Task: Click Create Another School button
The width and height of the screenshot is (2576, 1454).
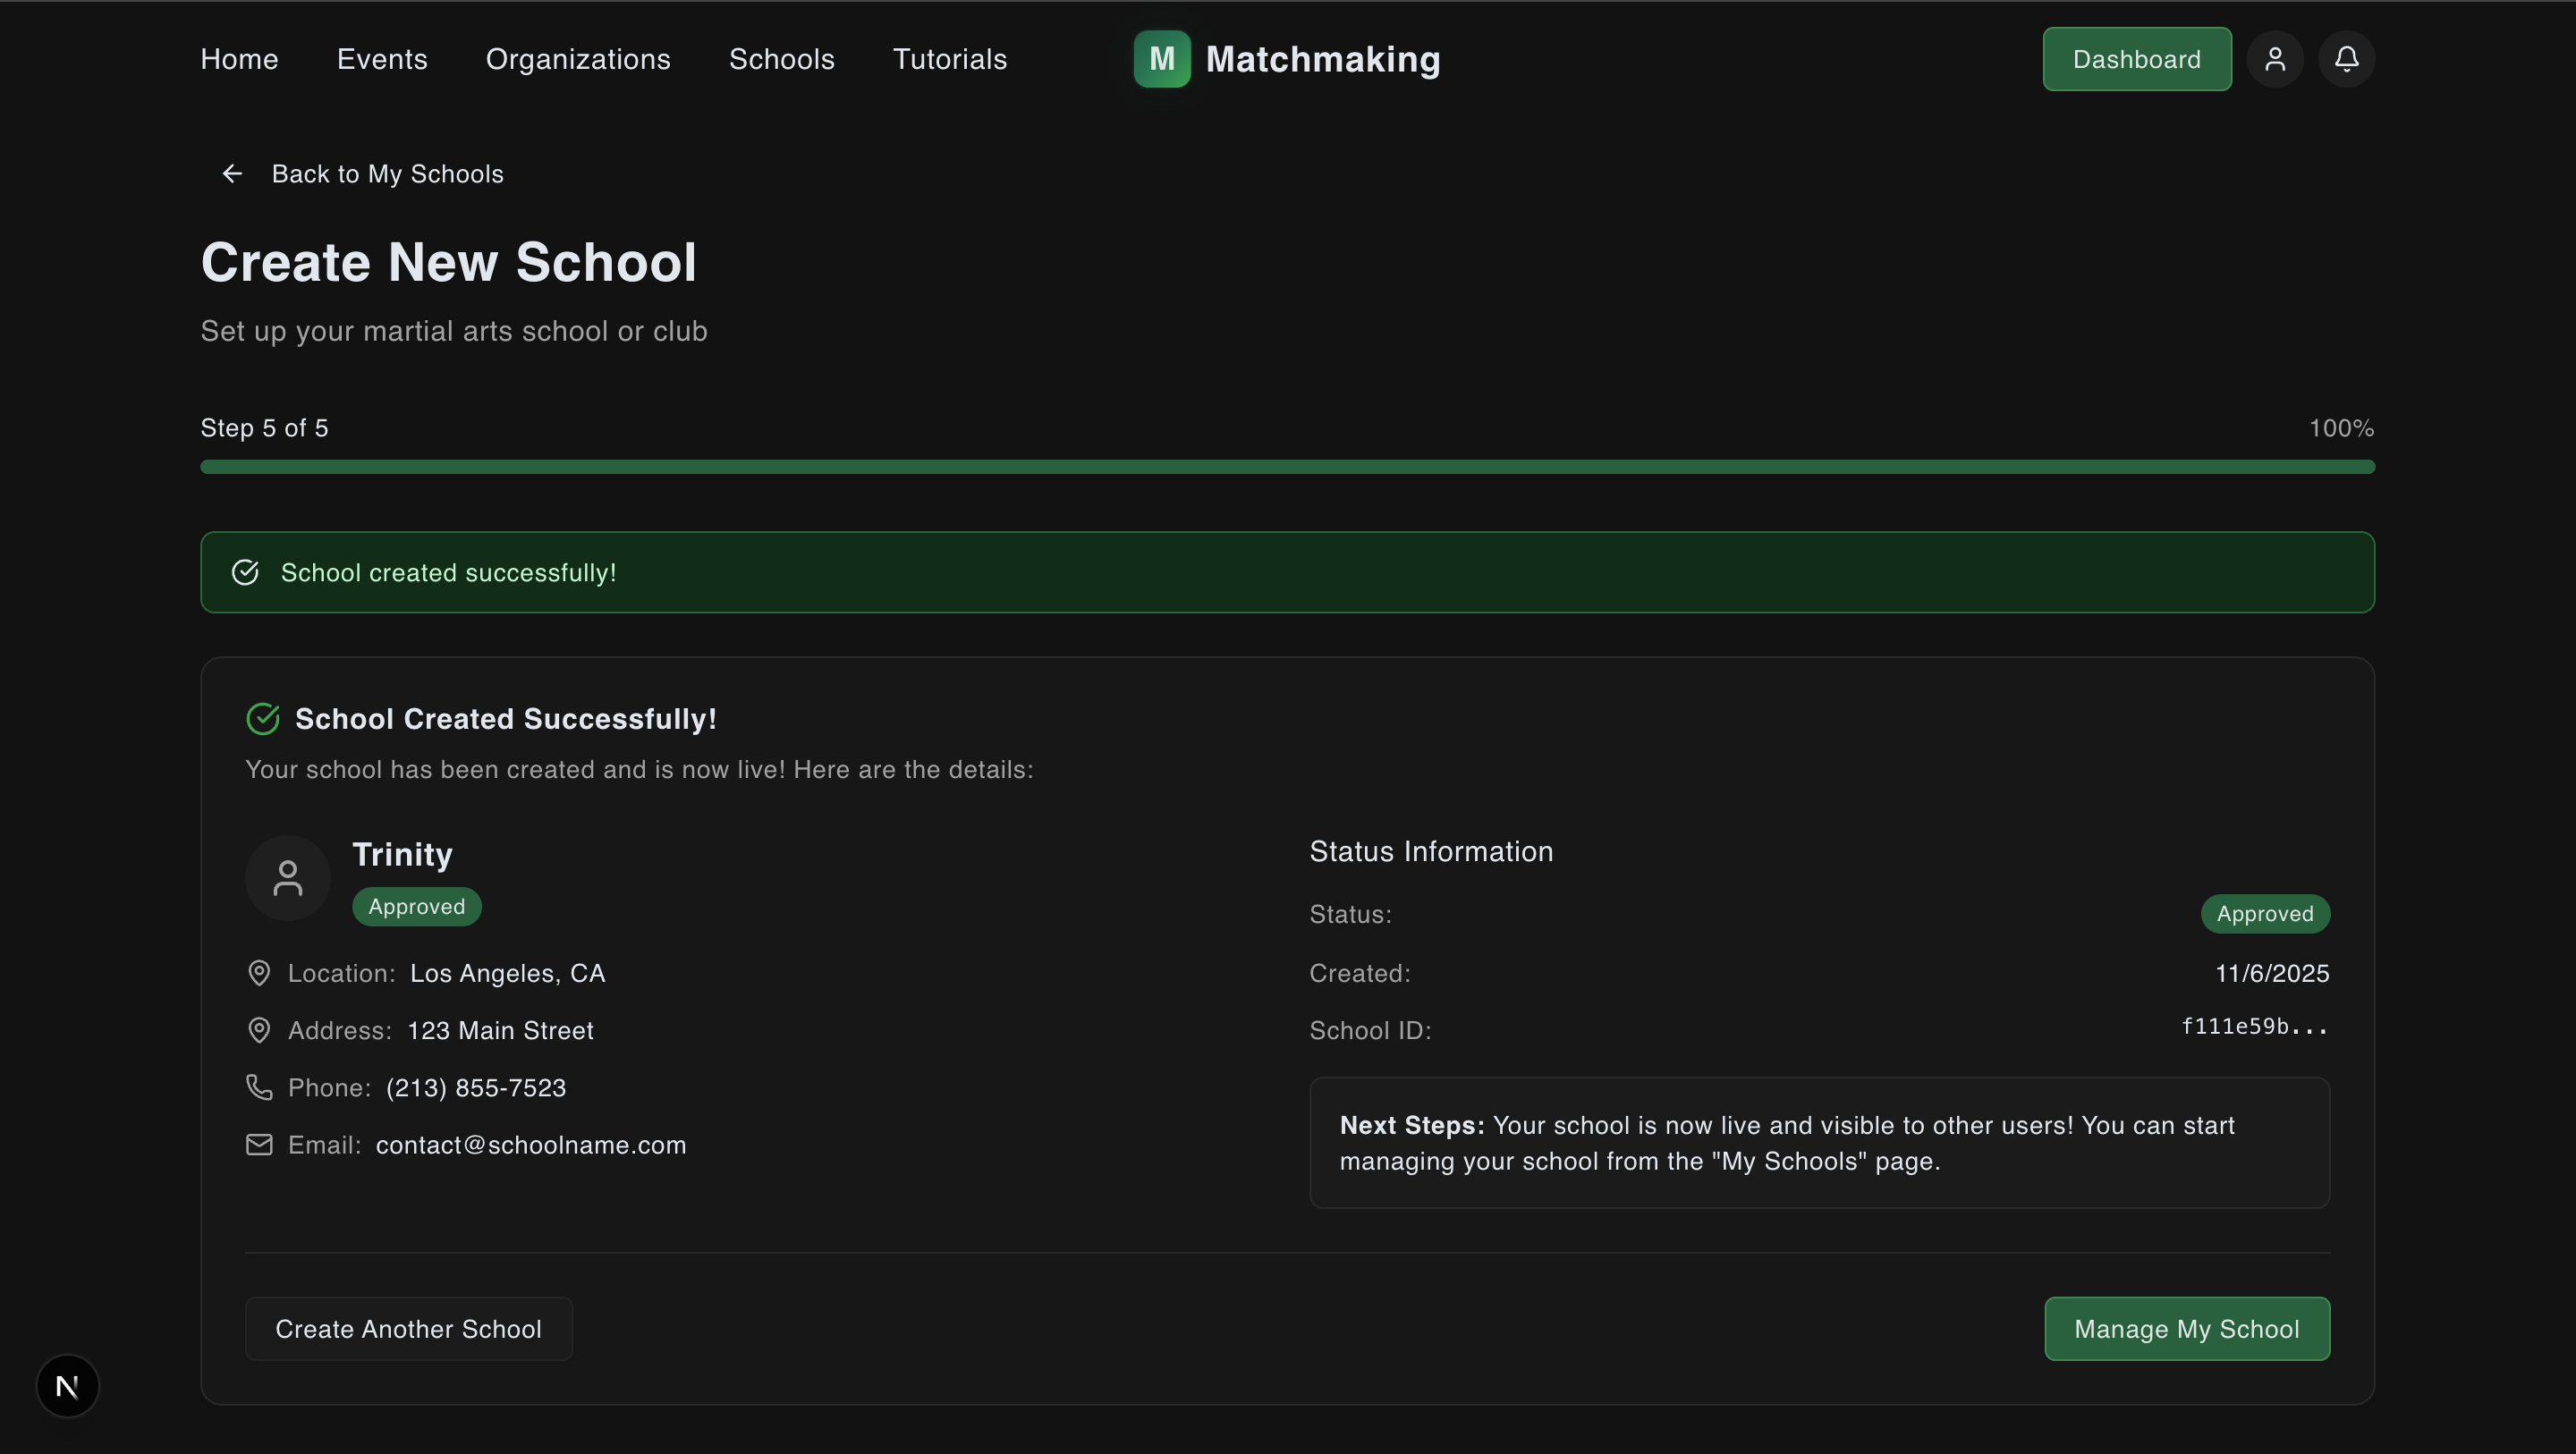Action: pyautogui.click(x=409, y=1329)
